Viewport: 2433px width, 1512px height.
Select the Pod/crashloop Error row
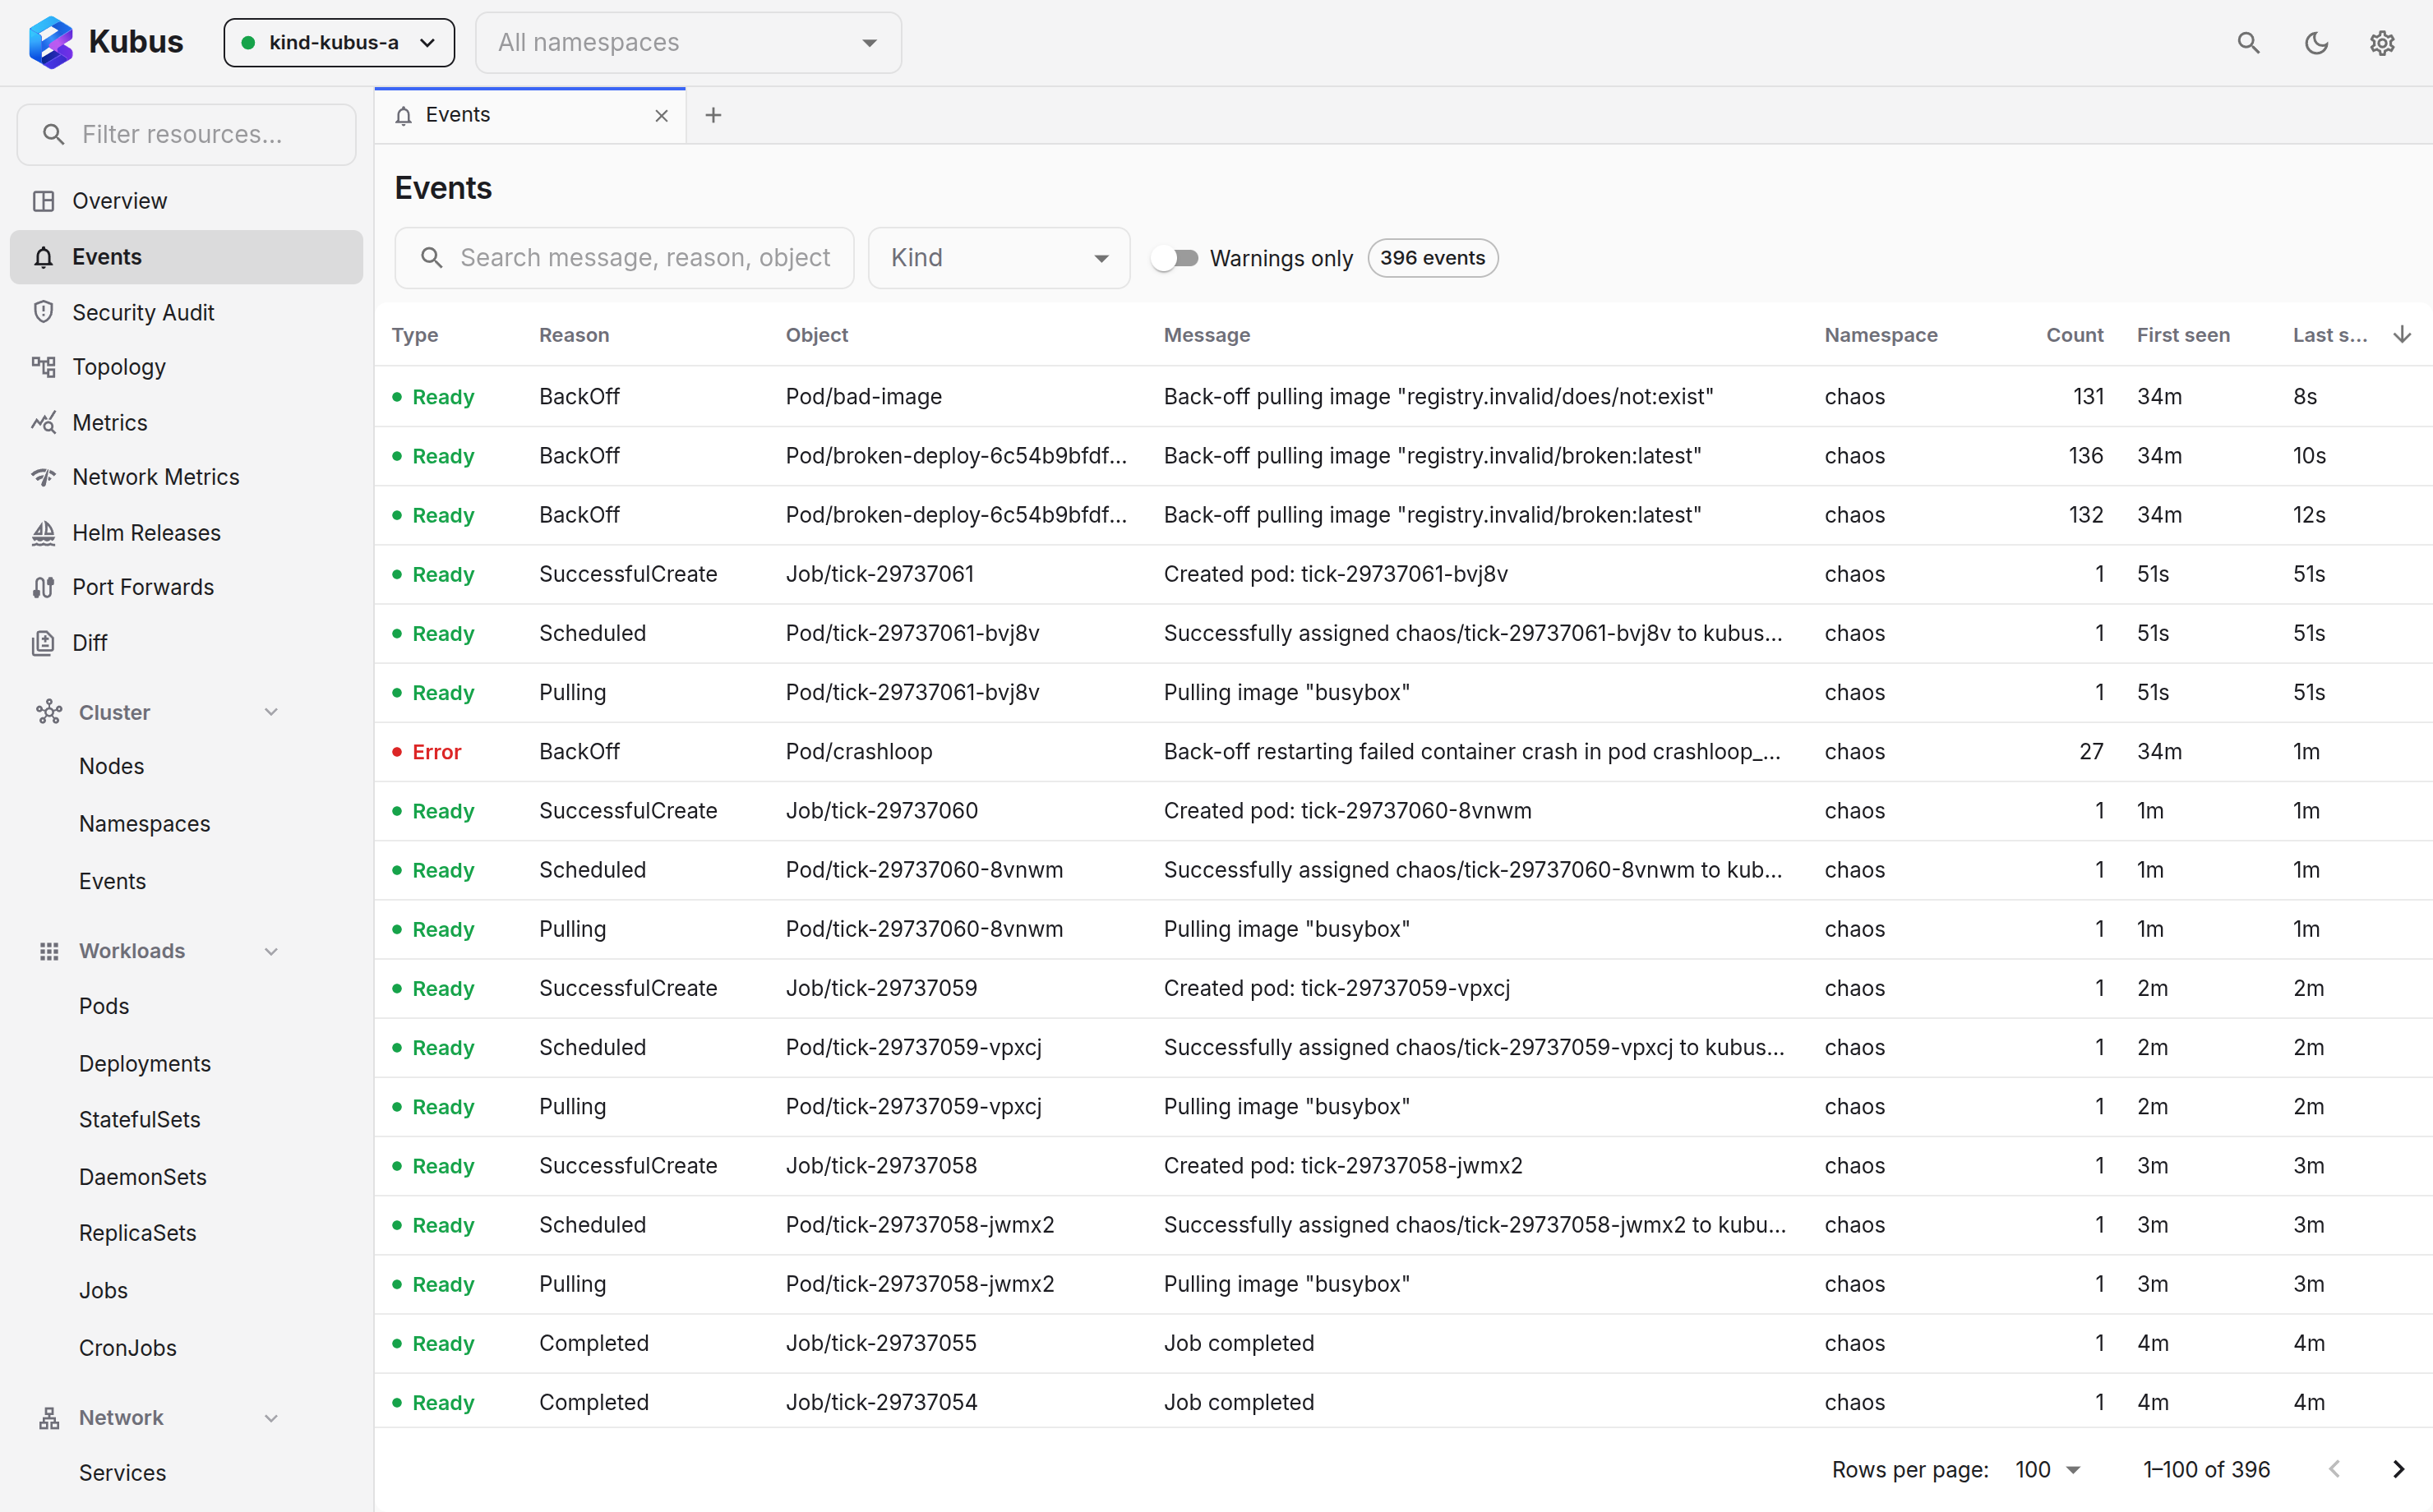tap(1403, 752)
